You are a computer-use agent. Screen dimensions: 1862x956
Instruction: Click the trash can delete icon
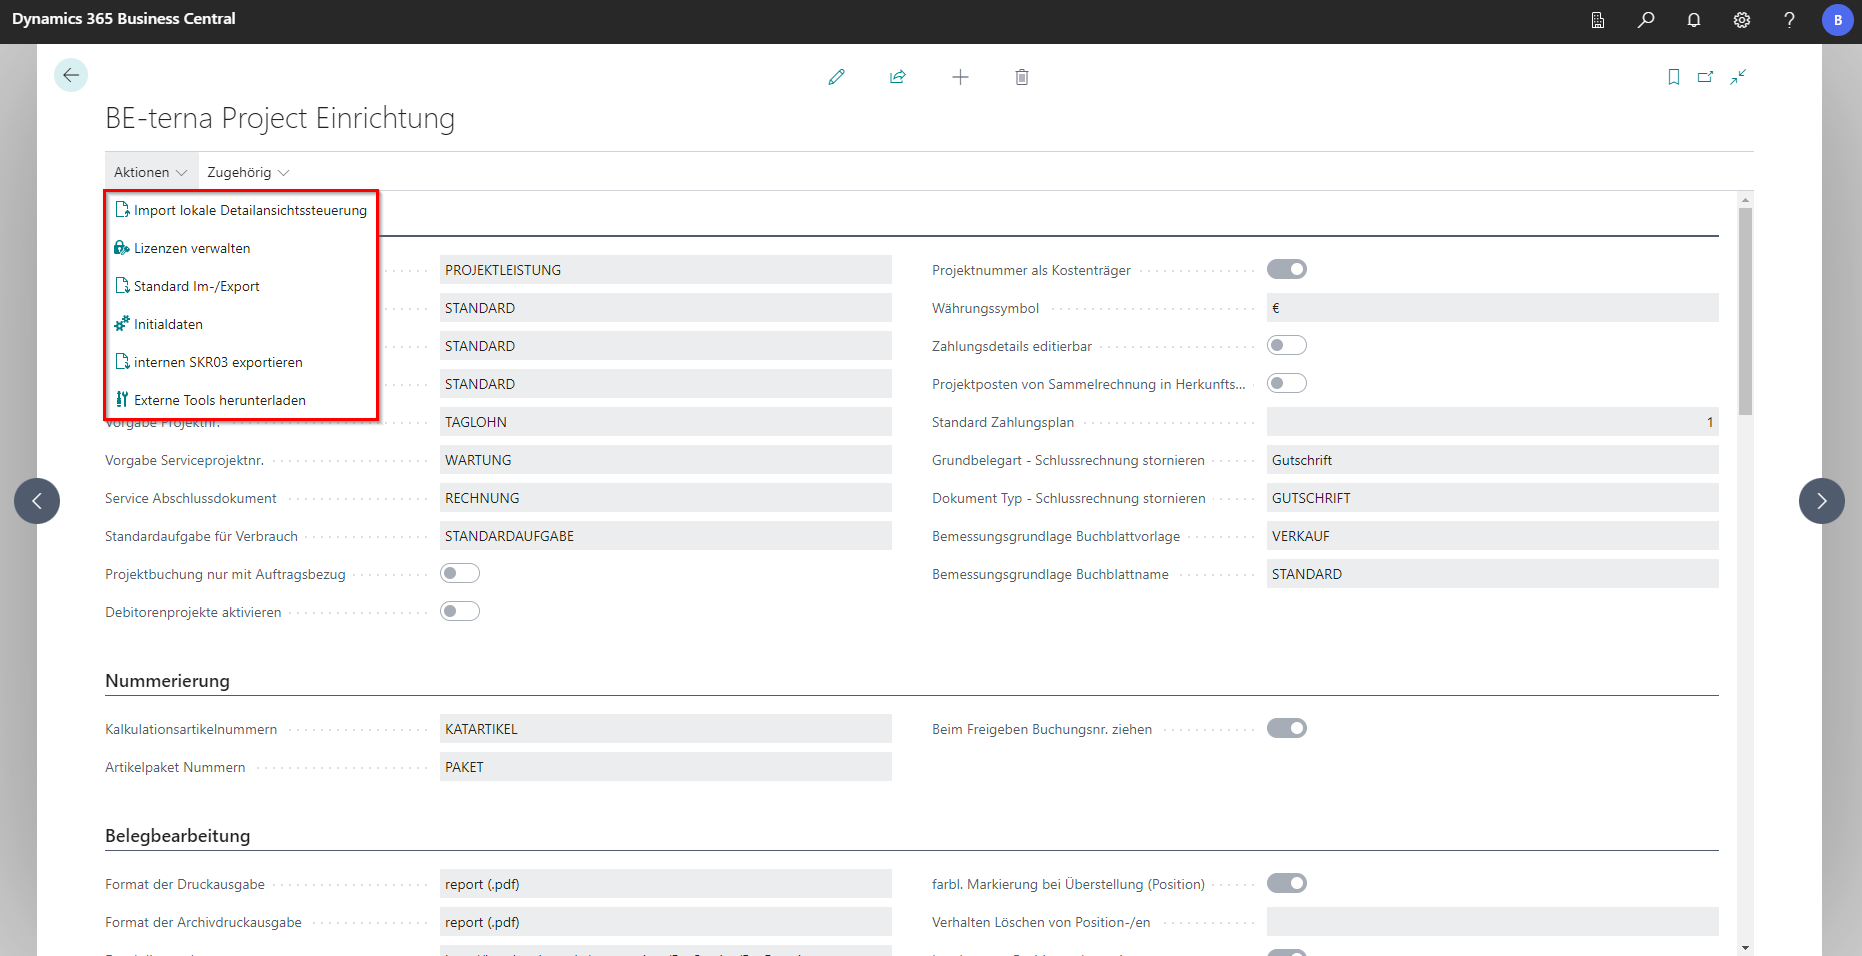point(1021,77)
